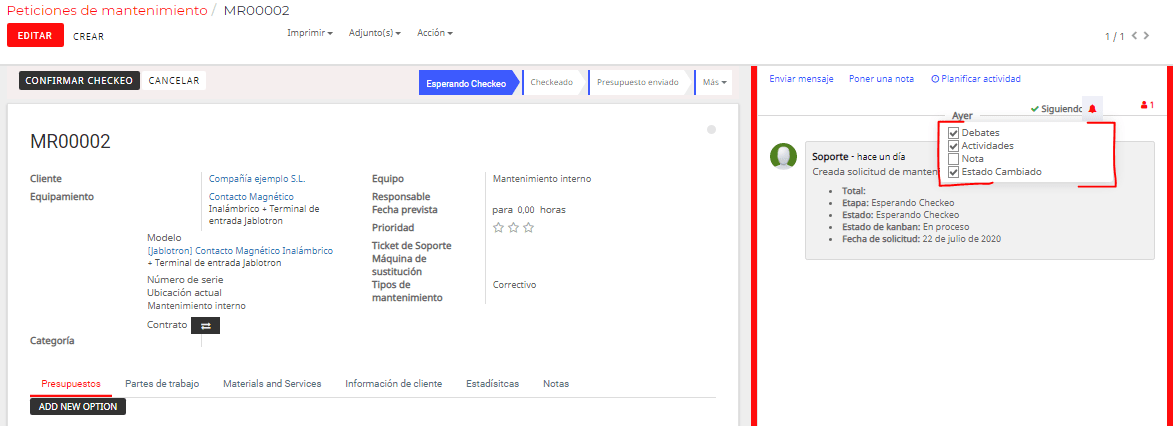This screenshot has width=1173, height=426.
Task: Click the grey kanban state dot
Action: click(x=711, y=130)
